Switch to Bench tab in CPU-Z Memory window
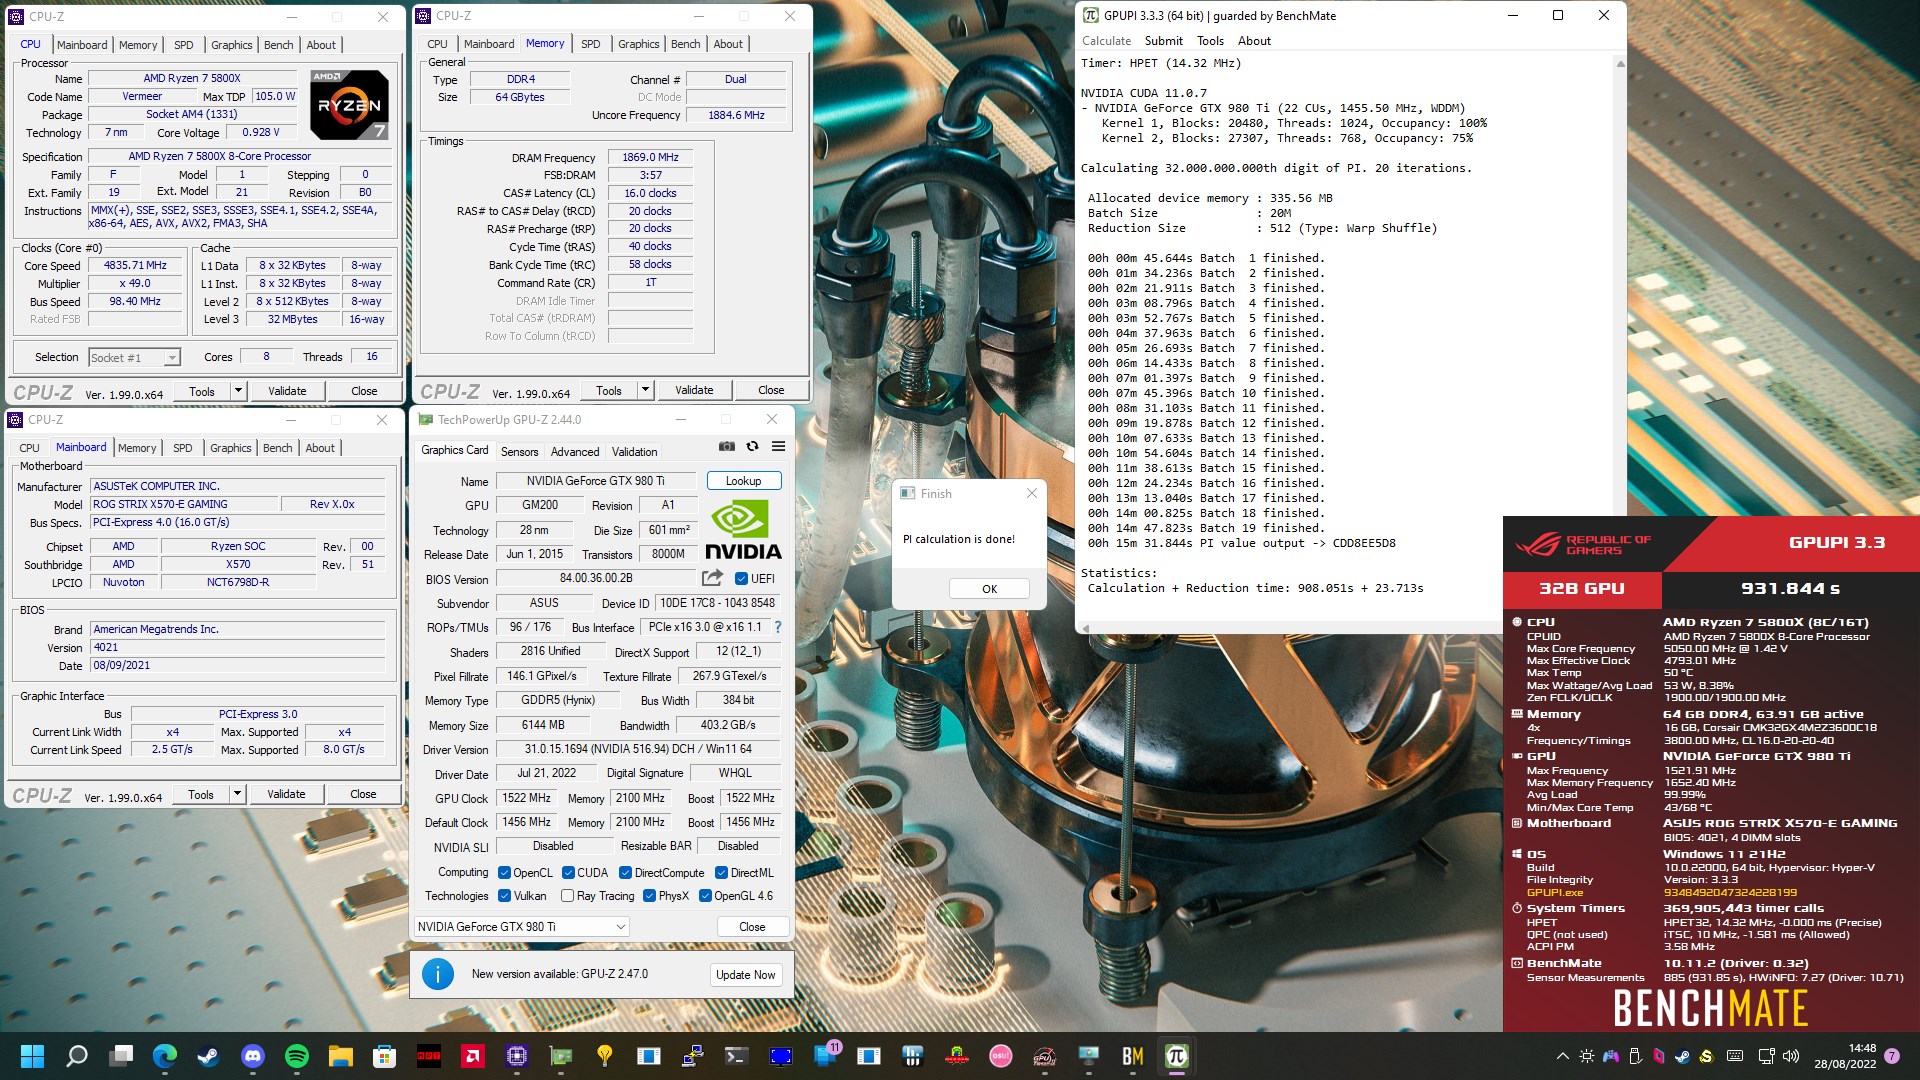Viewport: 1920px width, 1080px height. pos(685,44)
